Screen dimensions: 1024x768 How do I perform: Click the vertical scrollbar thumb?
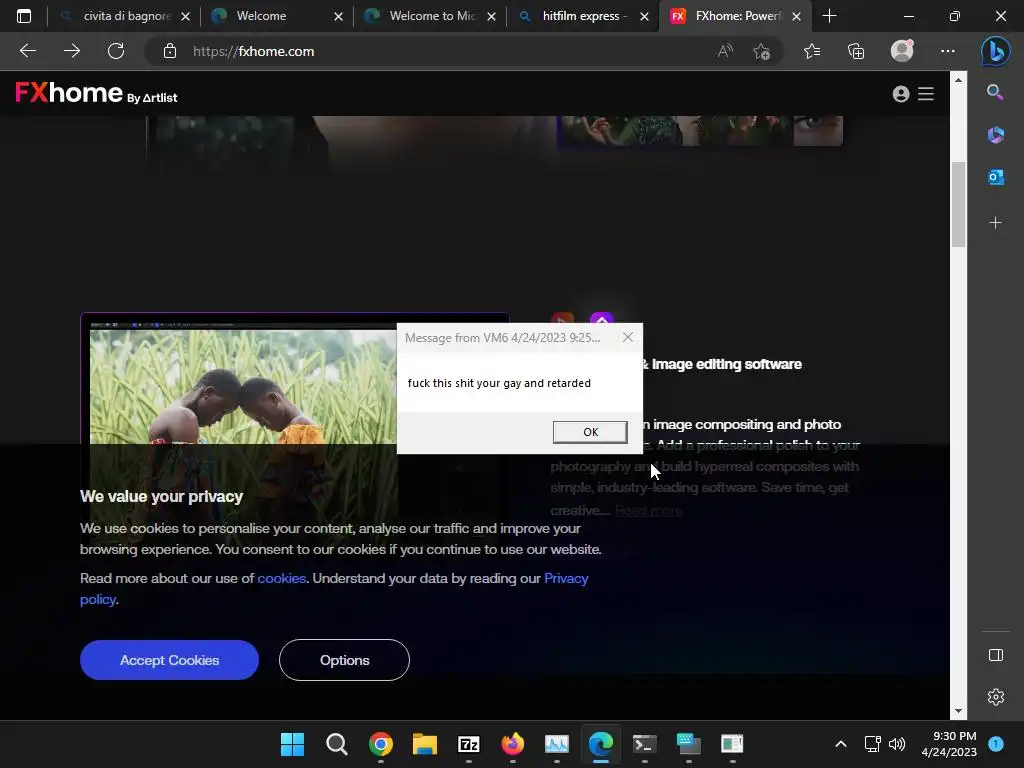point(958,204)
